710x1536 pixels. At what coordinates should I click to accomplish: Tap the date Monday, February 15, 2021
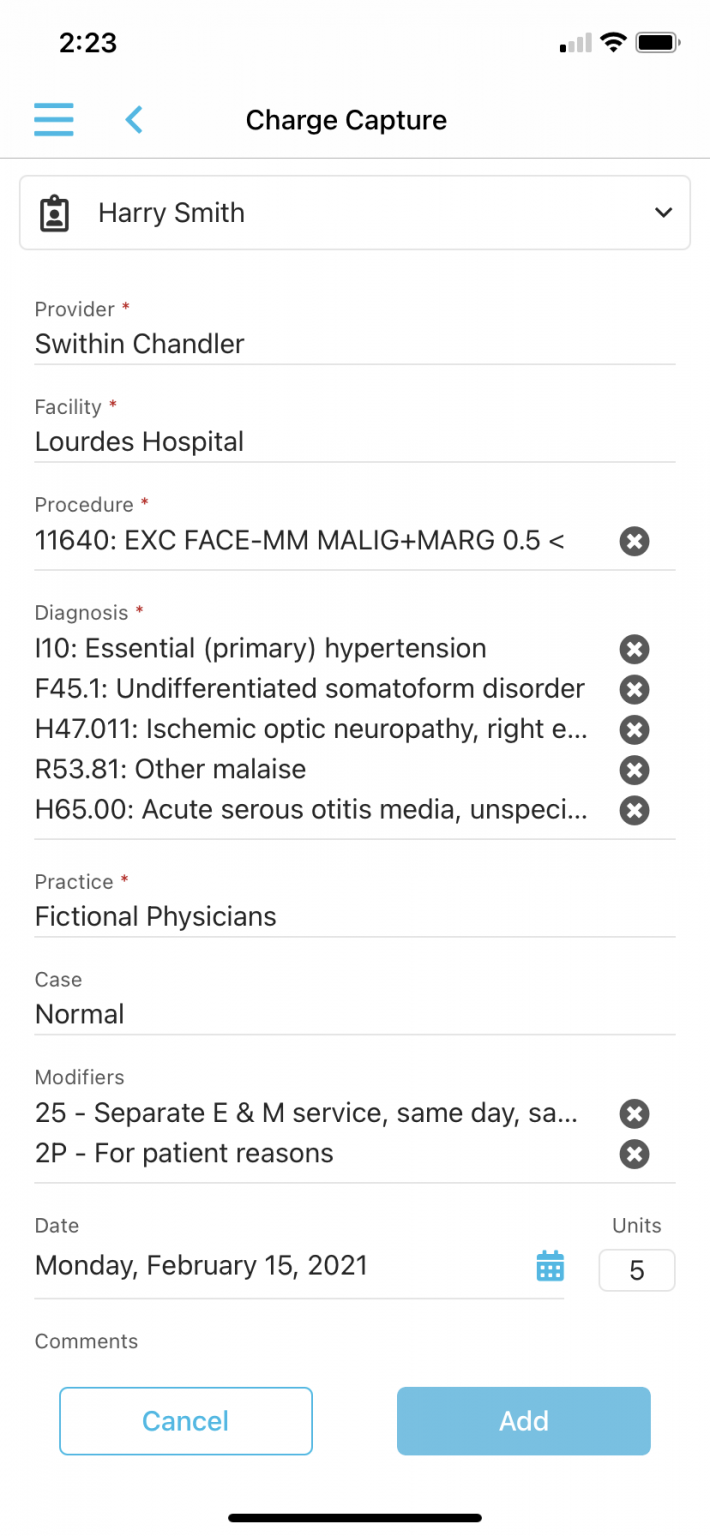coord(201,1266)
